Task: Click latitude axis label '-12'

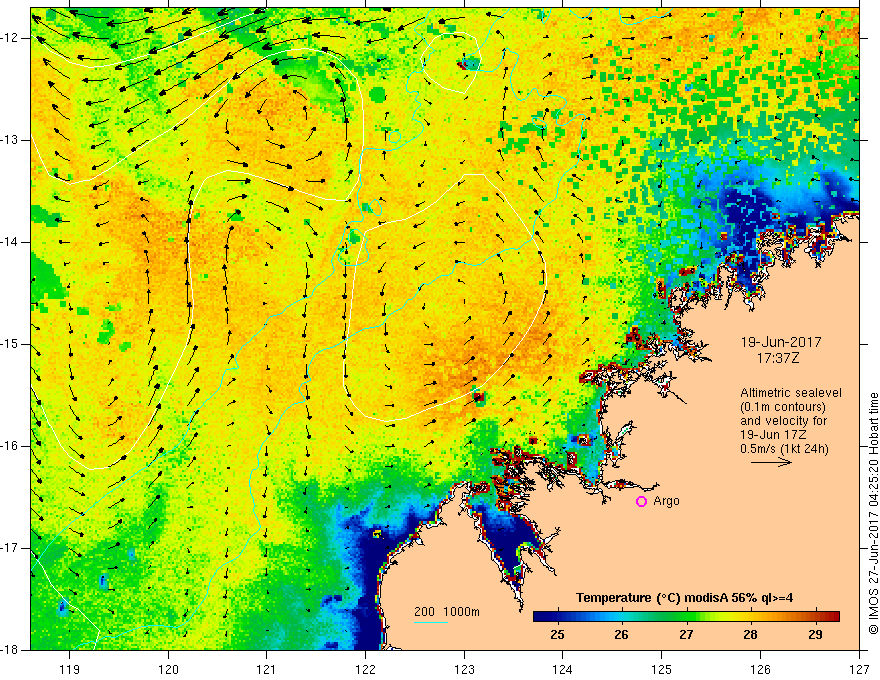Action: pyautogui.click(x=11, y=38)
